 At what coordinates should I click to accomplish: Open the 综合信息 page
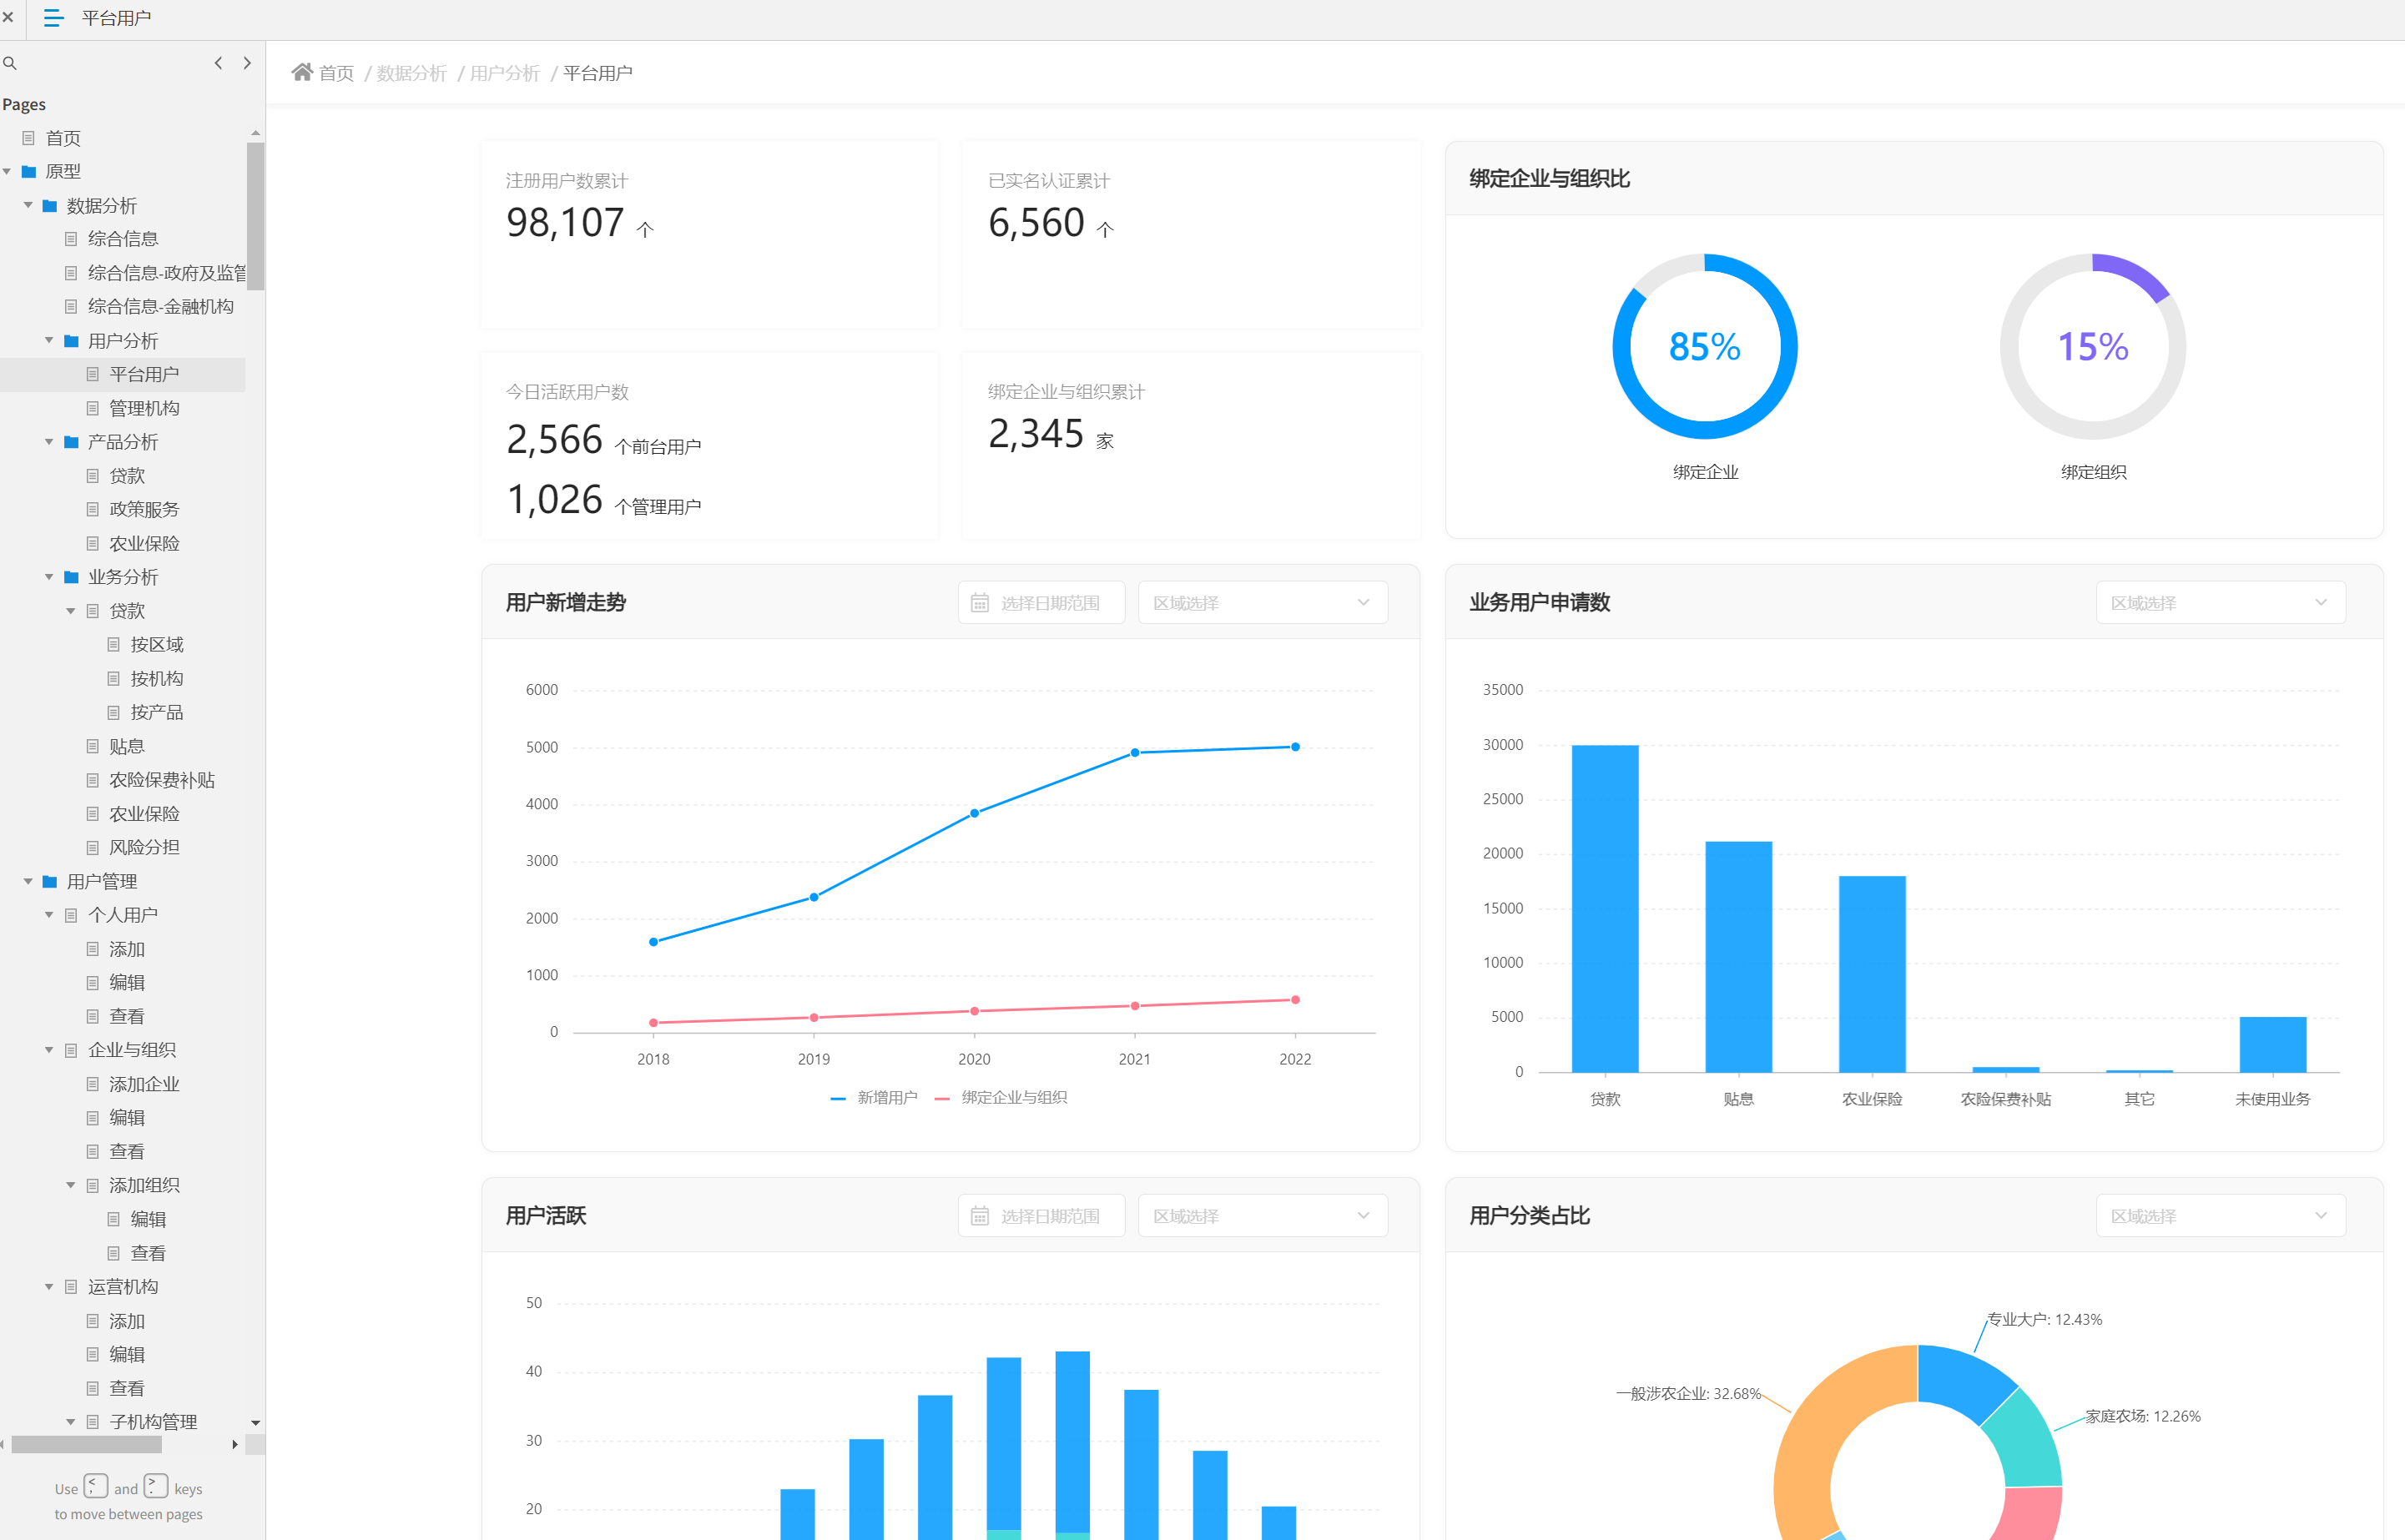(x=123, y=239)
